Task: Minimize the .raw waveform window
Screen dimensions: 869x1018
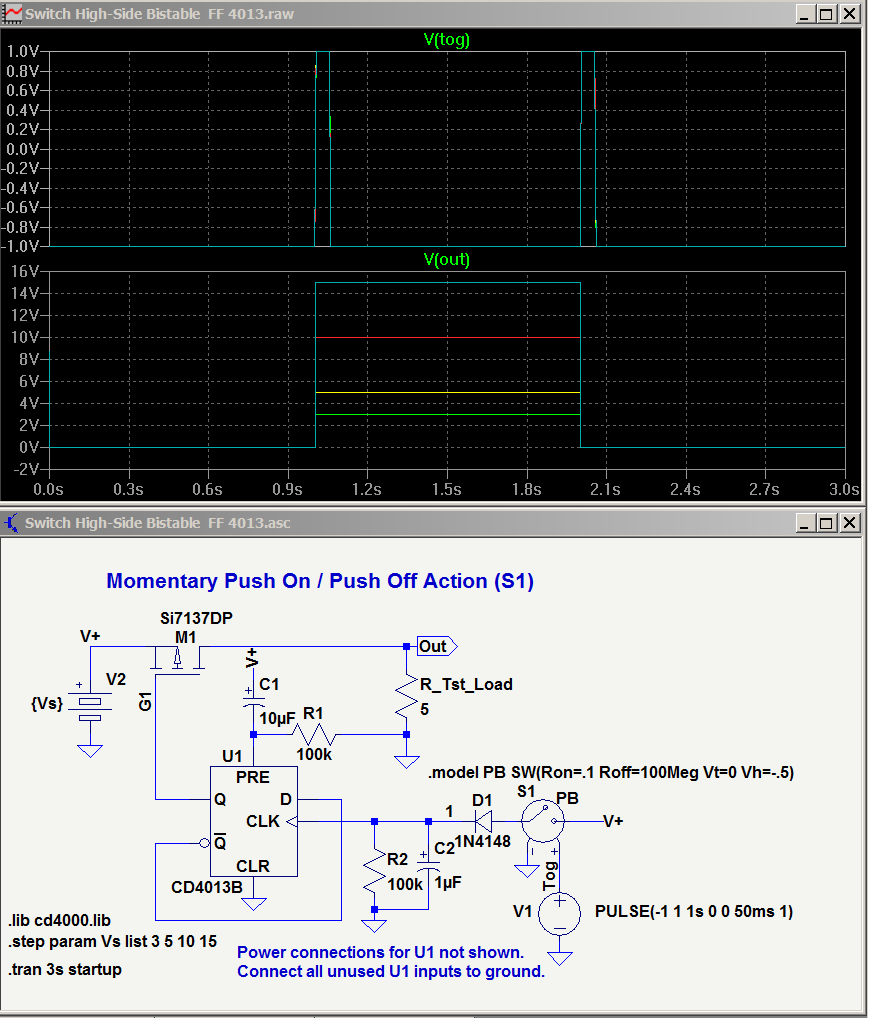Action: tap(805, 14)
